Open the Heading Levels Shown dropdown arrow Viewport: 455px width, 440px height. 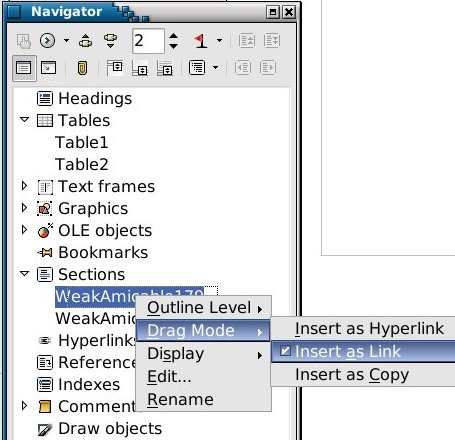[x=216, y=68]
